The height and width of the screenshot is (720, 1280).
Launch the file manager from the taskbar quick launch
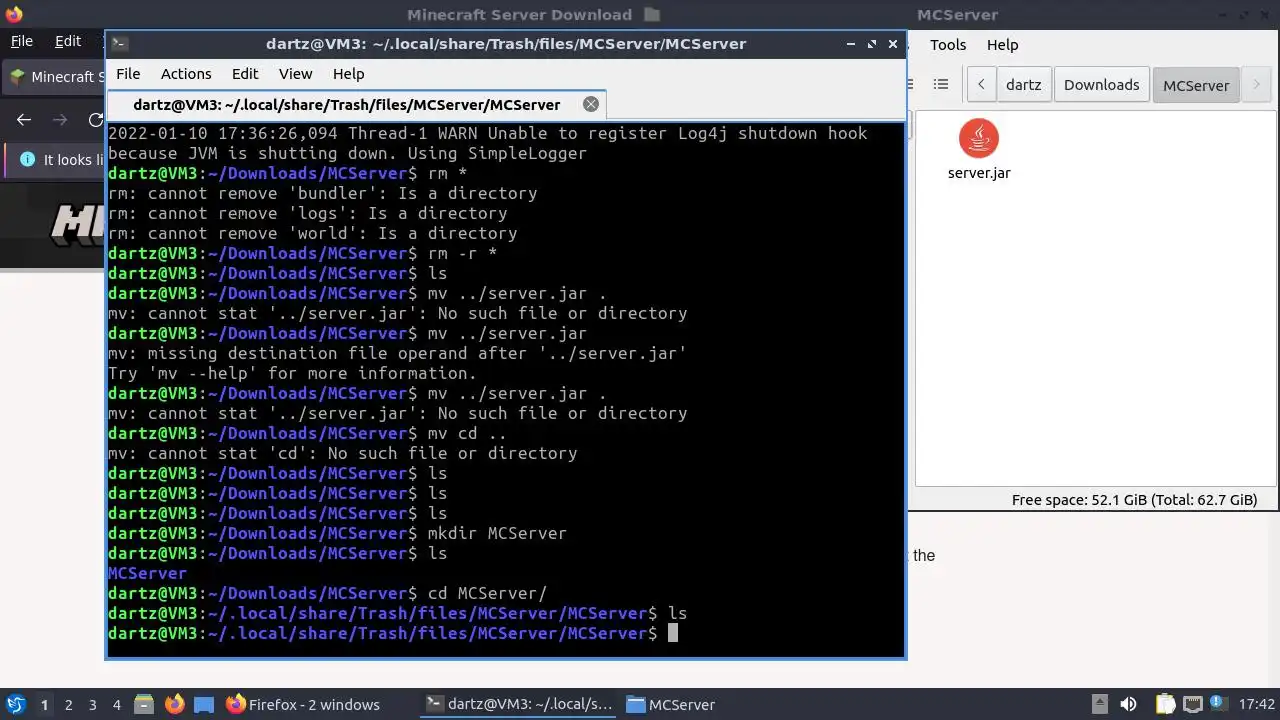143,704
